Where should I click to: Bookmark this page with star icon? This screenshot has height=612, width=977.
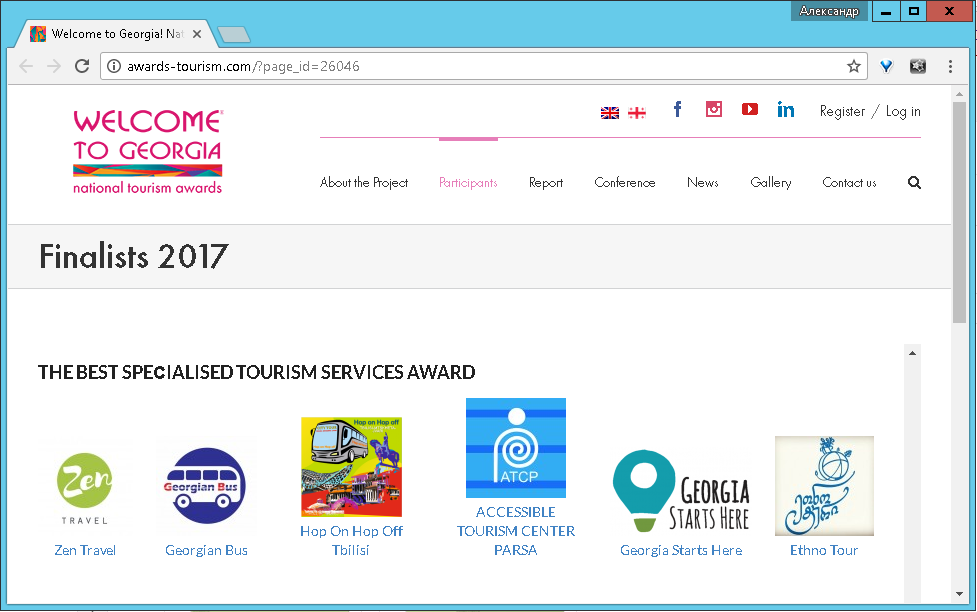pos(853,67)
